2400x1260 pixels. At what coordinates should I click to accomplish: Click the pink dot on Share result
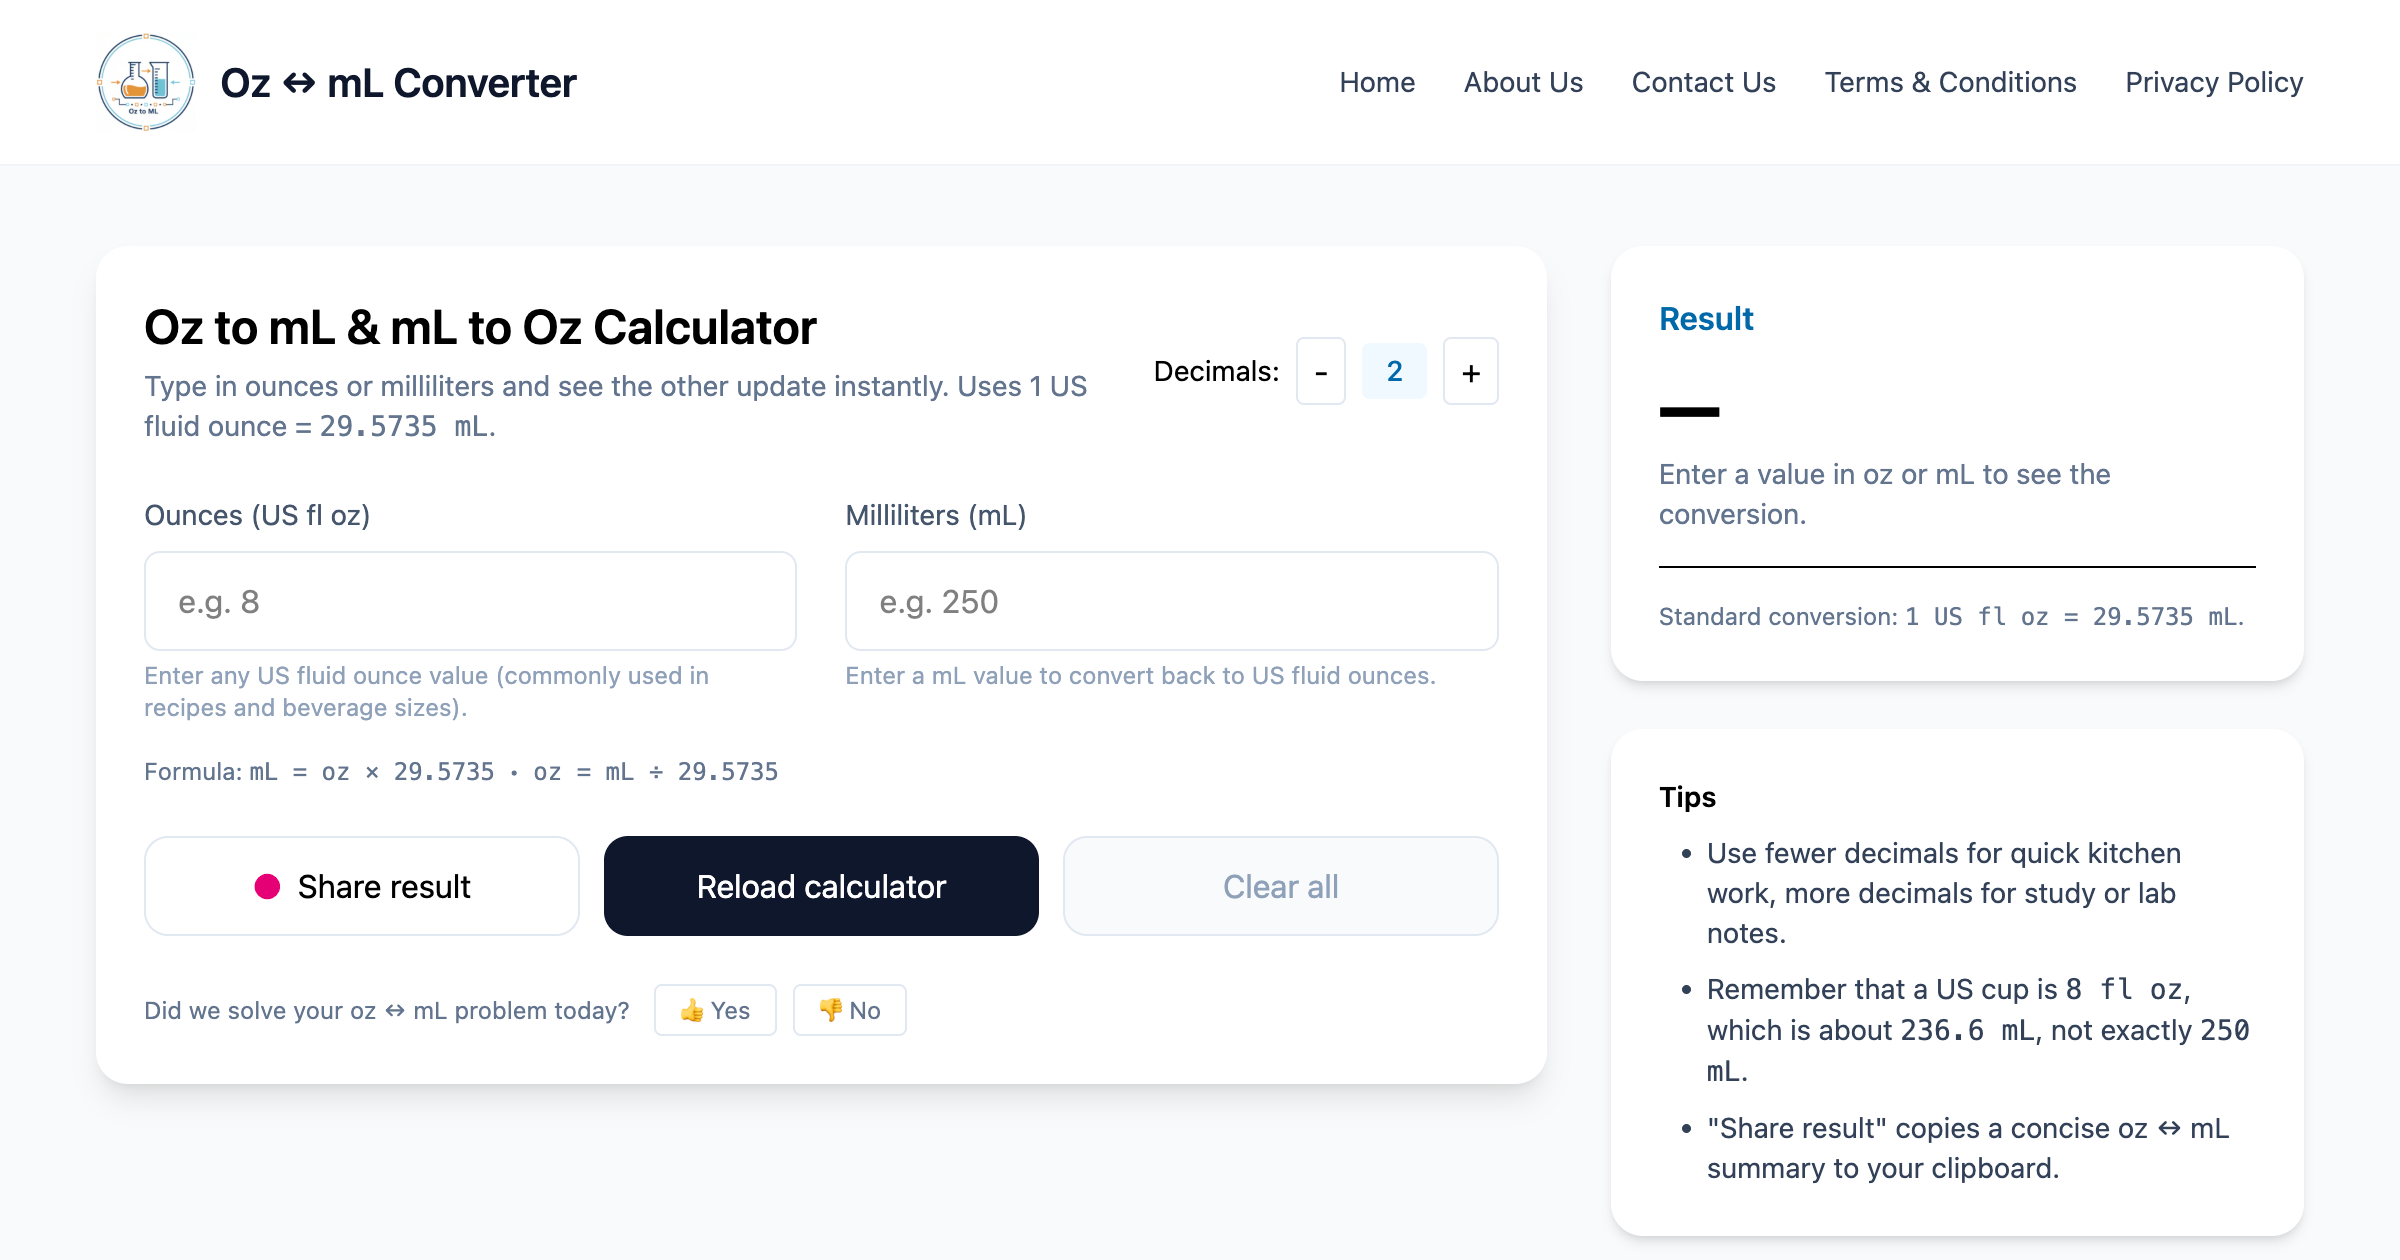click(267, 887)
